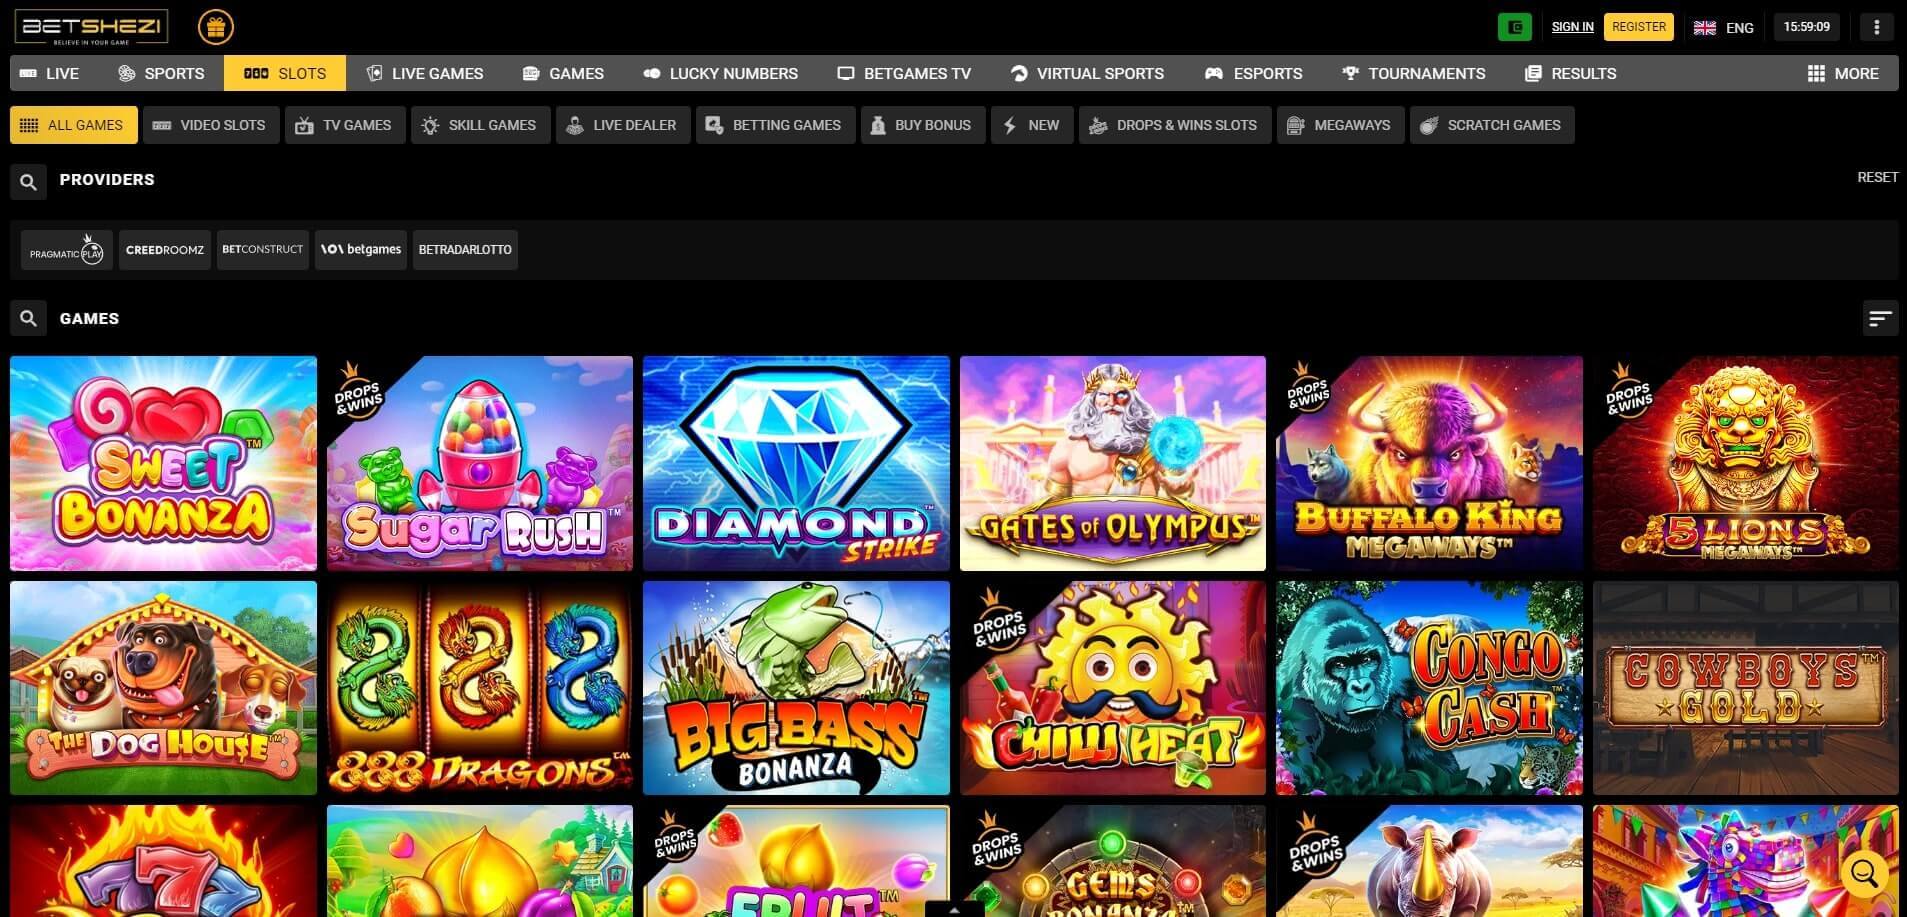Open the Sweet Bonanza game thumbnail

pos(163,463)
